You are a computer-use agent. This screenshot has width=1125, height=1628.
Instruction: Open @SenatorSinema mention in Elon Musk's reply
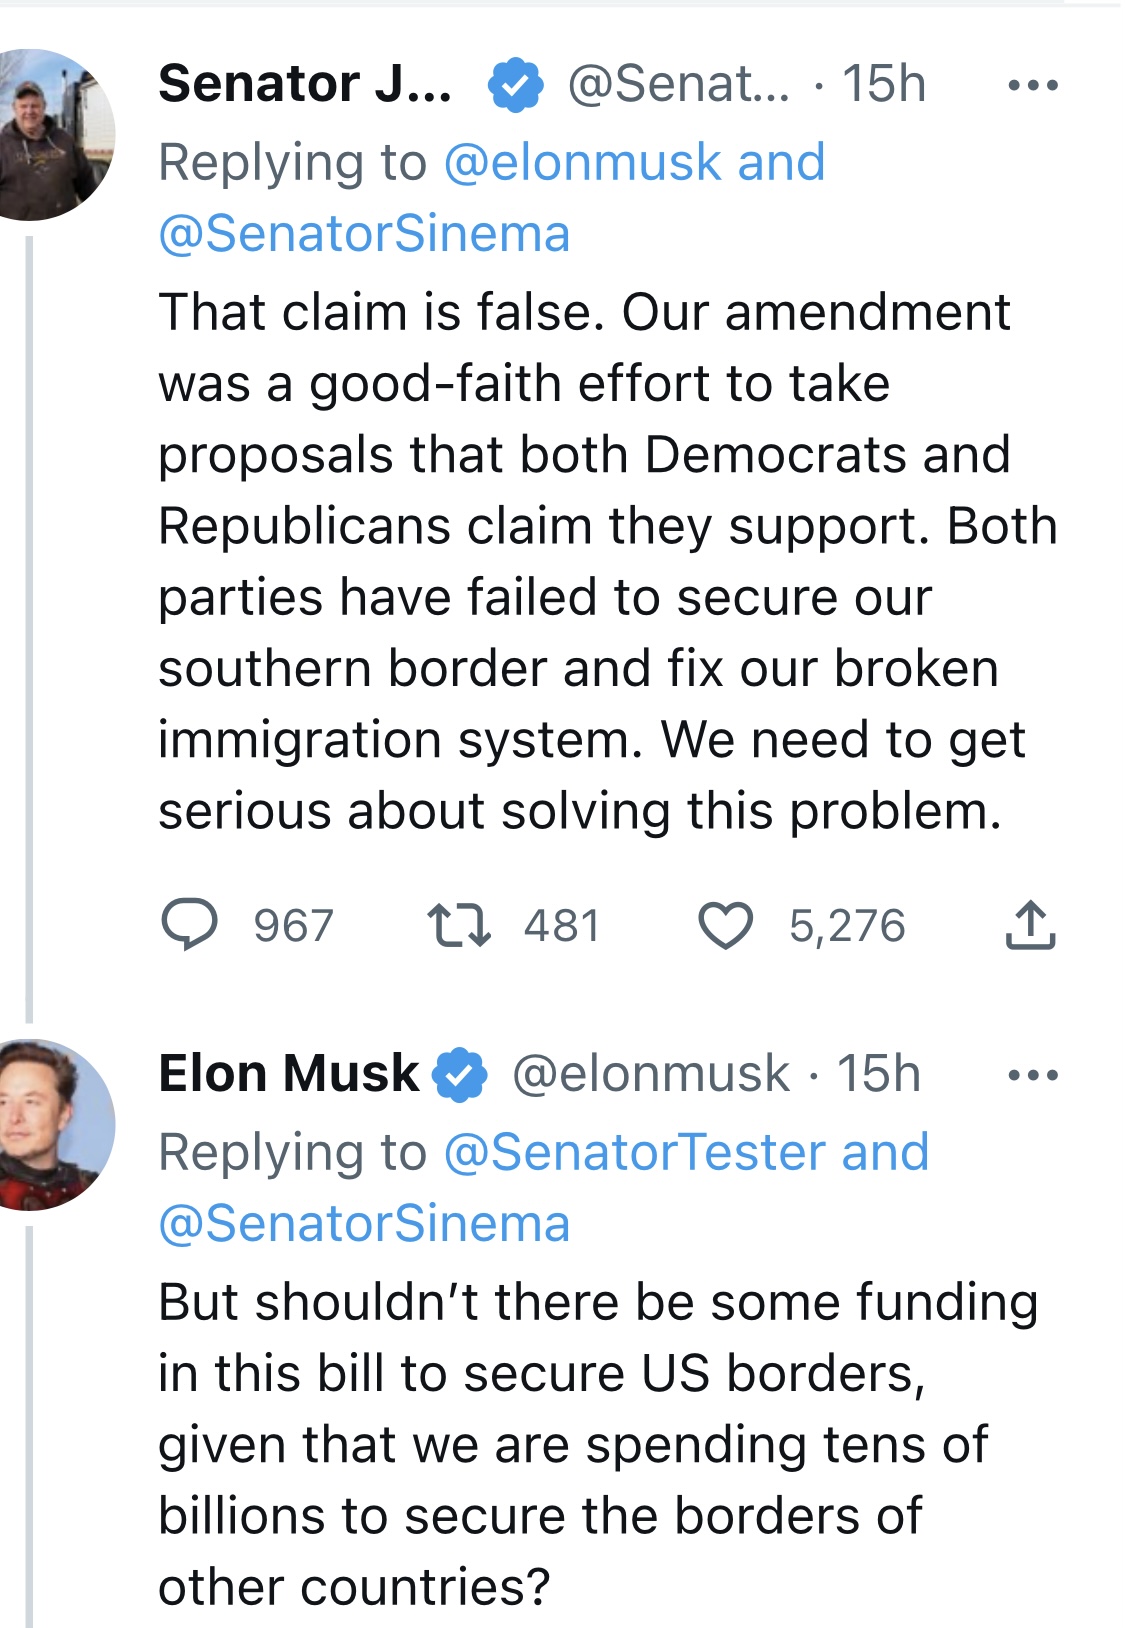click(364, 1225)
